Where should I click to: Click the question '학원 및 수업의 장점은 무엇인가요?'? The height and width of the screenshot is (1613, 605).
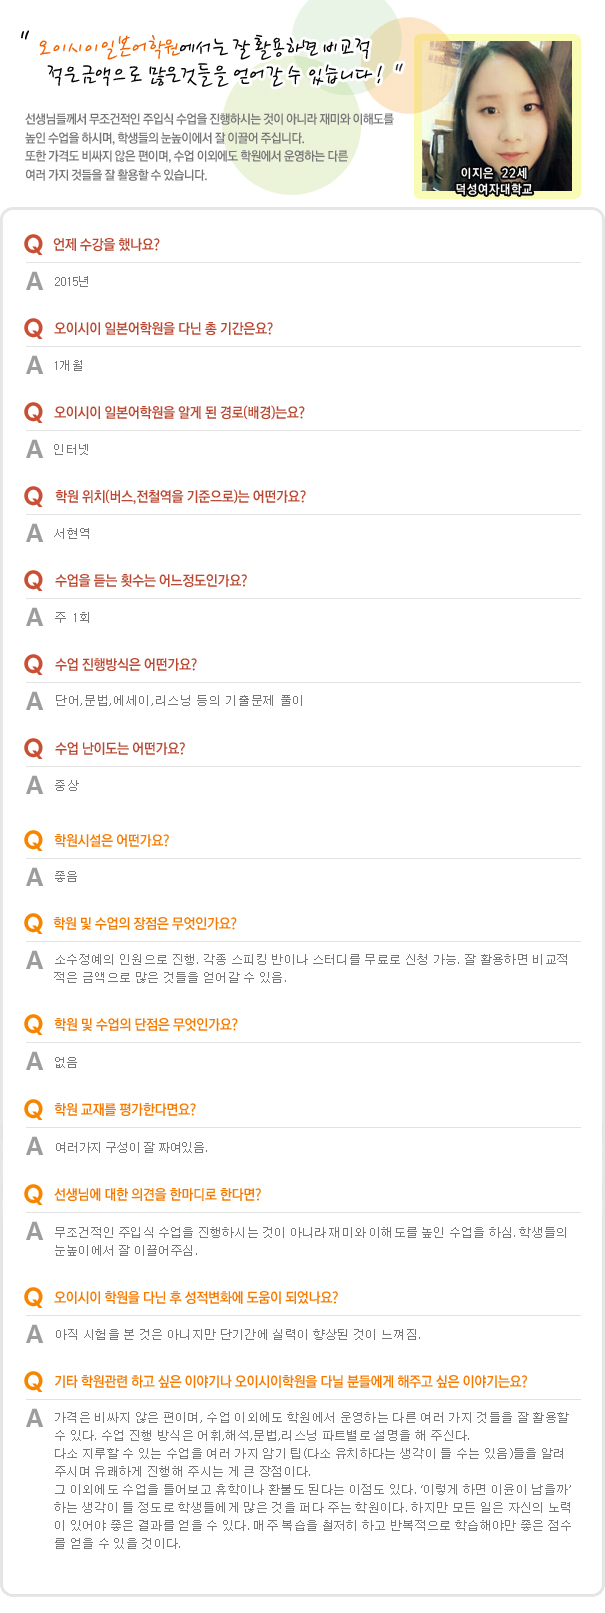click(x=145, y=924)
